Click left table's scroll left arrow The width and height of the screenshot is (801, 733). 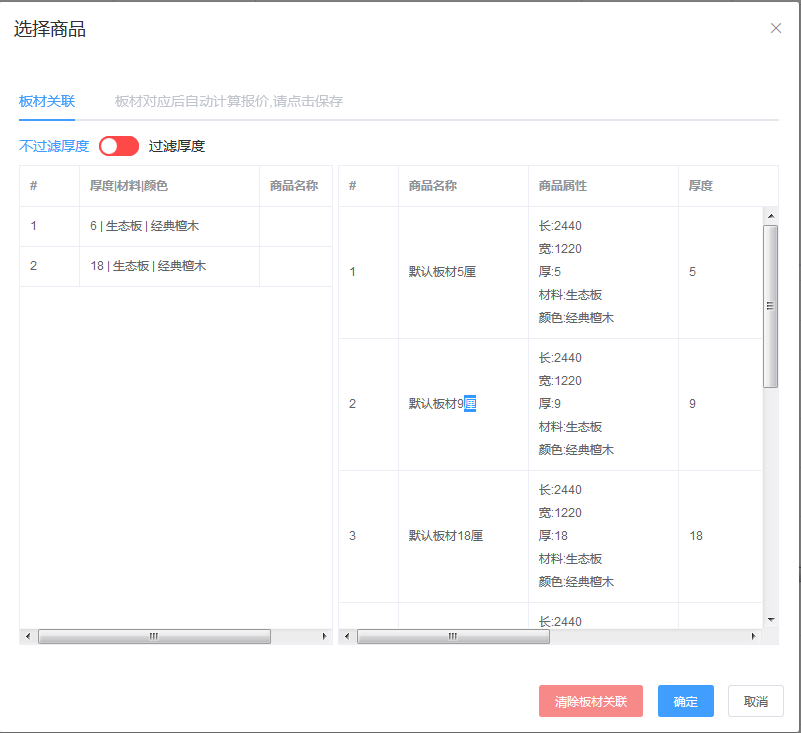[28, 636]
